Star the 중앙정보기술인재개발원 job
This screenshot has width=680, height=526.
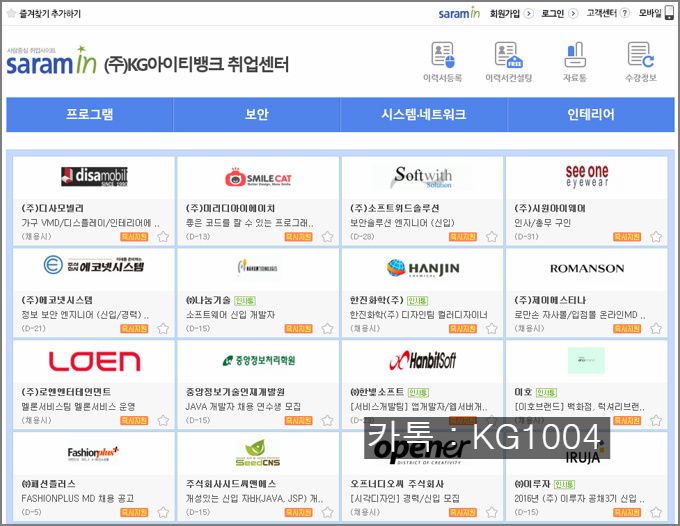327,421
